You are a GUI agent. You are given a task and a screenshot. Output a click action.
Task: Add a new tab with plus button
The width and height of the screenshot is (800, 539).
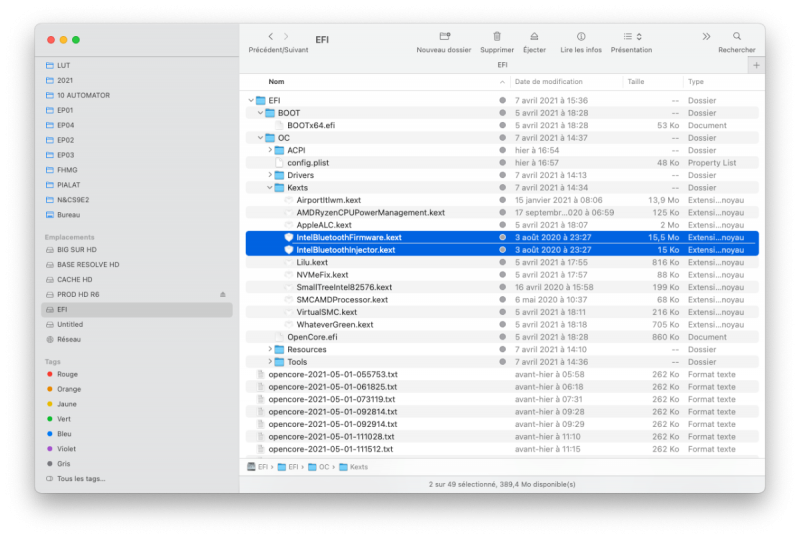coord(756,65)
